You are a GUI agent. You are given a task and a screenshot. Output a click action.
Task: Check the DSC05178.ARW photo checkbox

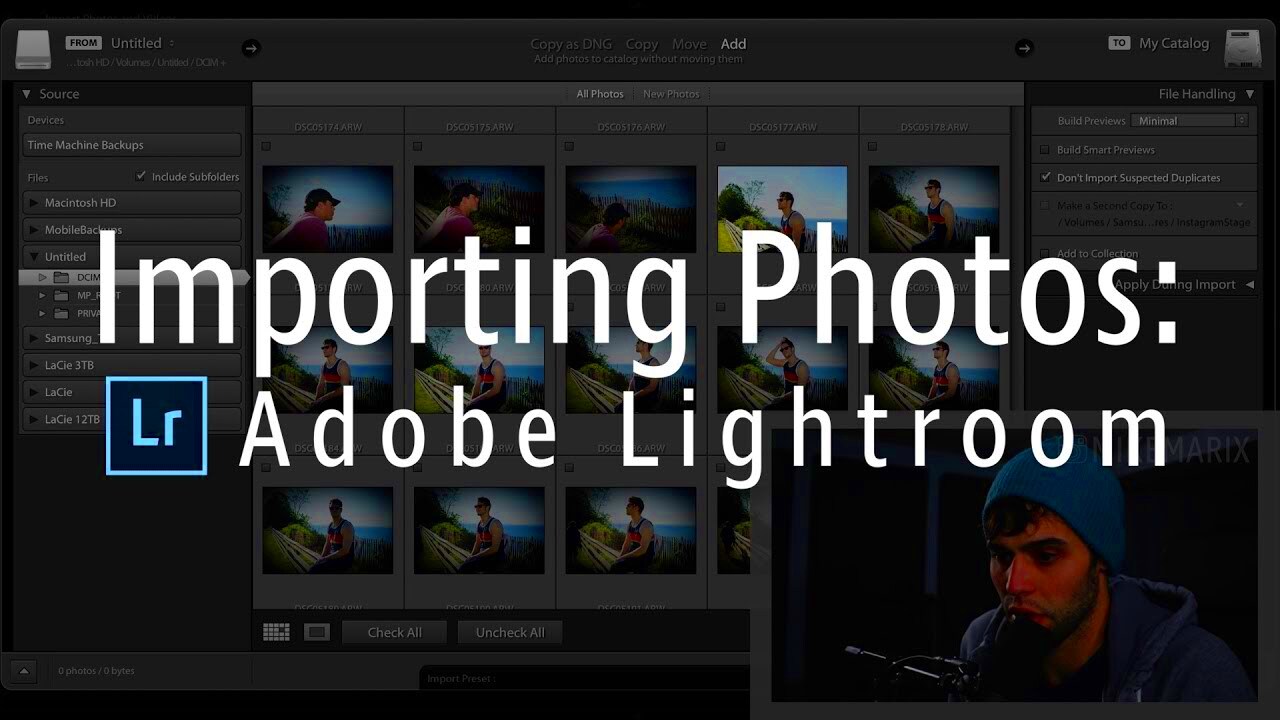click(872, 146)
